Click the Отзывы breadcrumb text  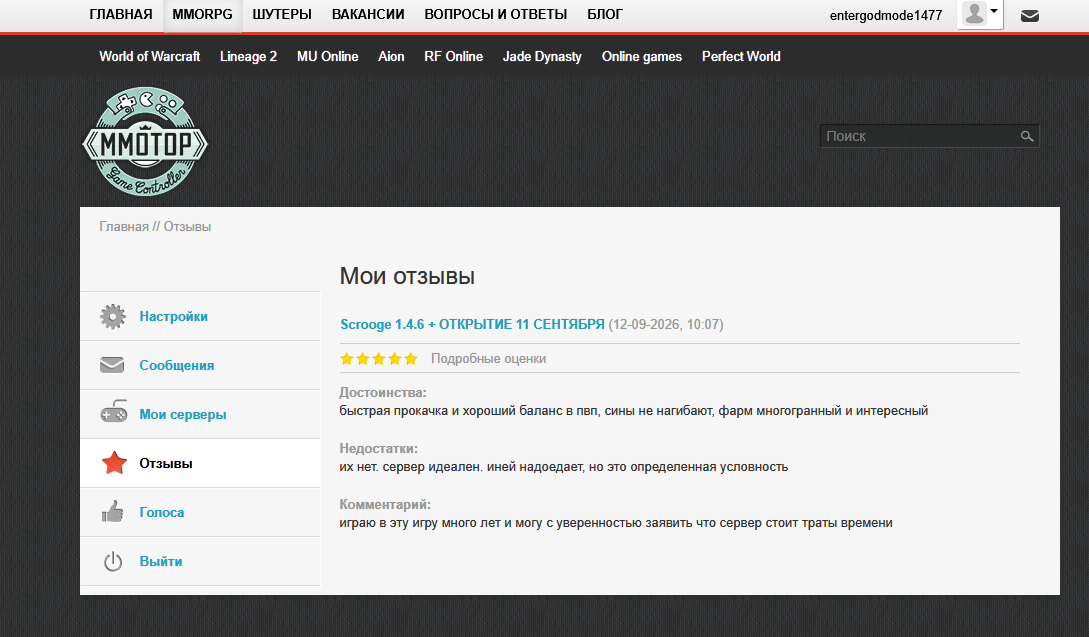pos(188,226)
